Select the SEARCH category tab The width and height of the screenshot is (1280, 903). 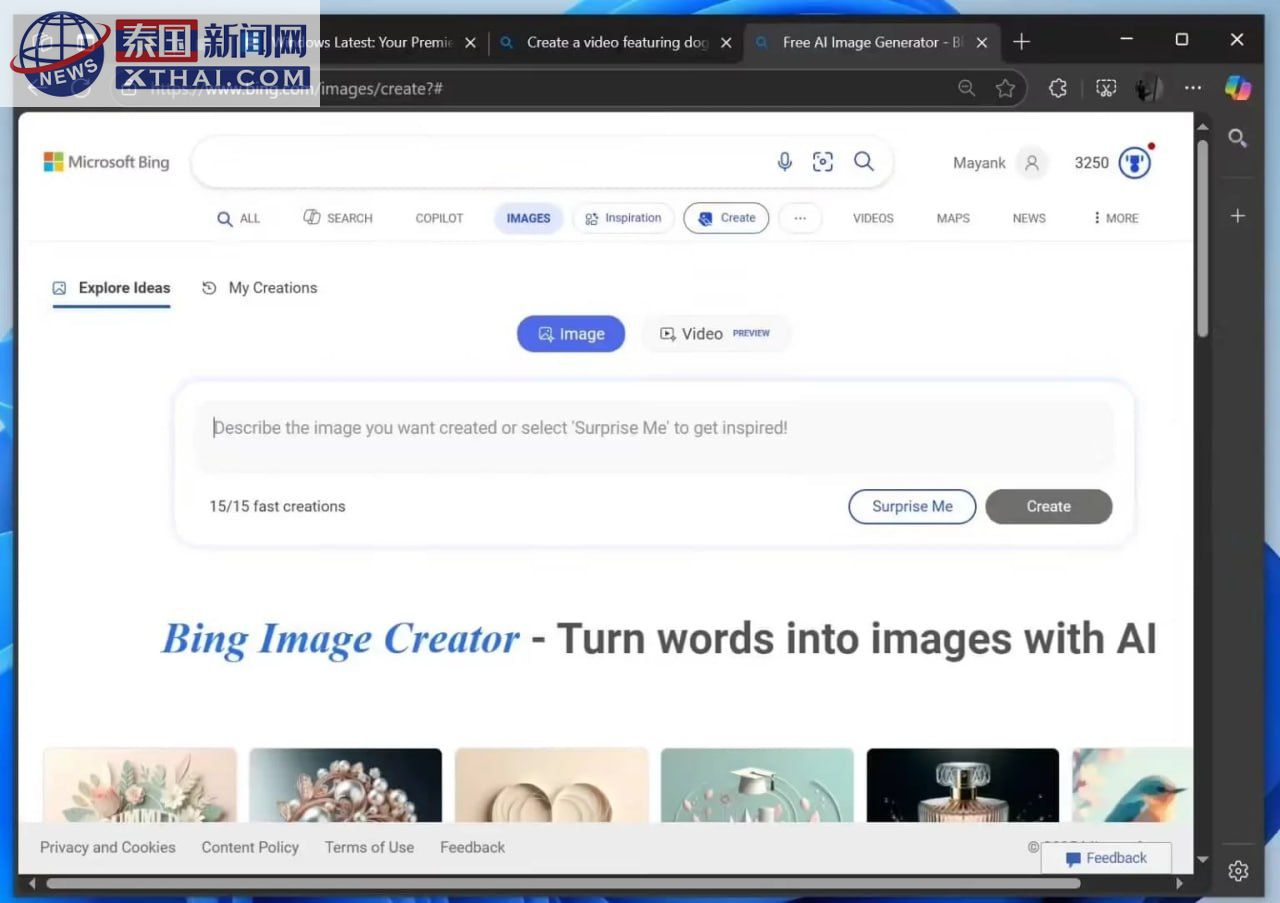click(x=338, y=218)
